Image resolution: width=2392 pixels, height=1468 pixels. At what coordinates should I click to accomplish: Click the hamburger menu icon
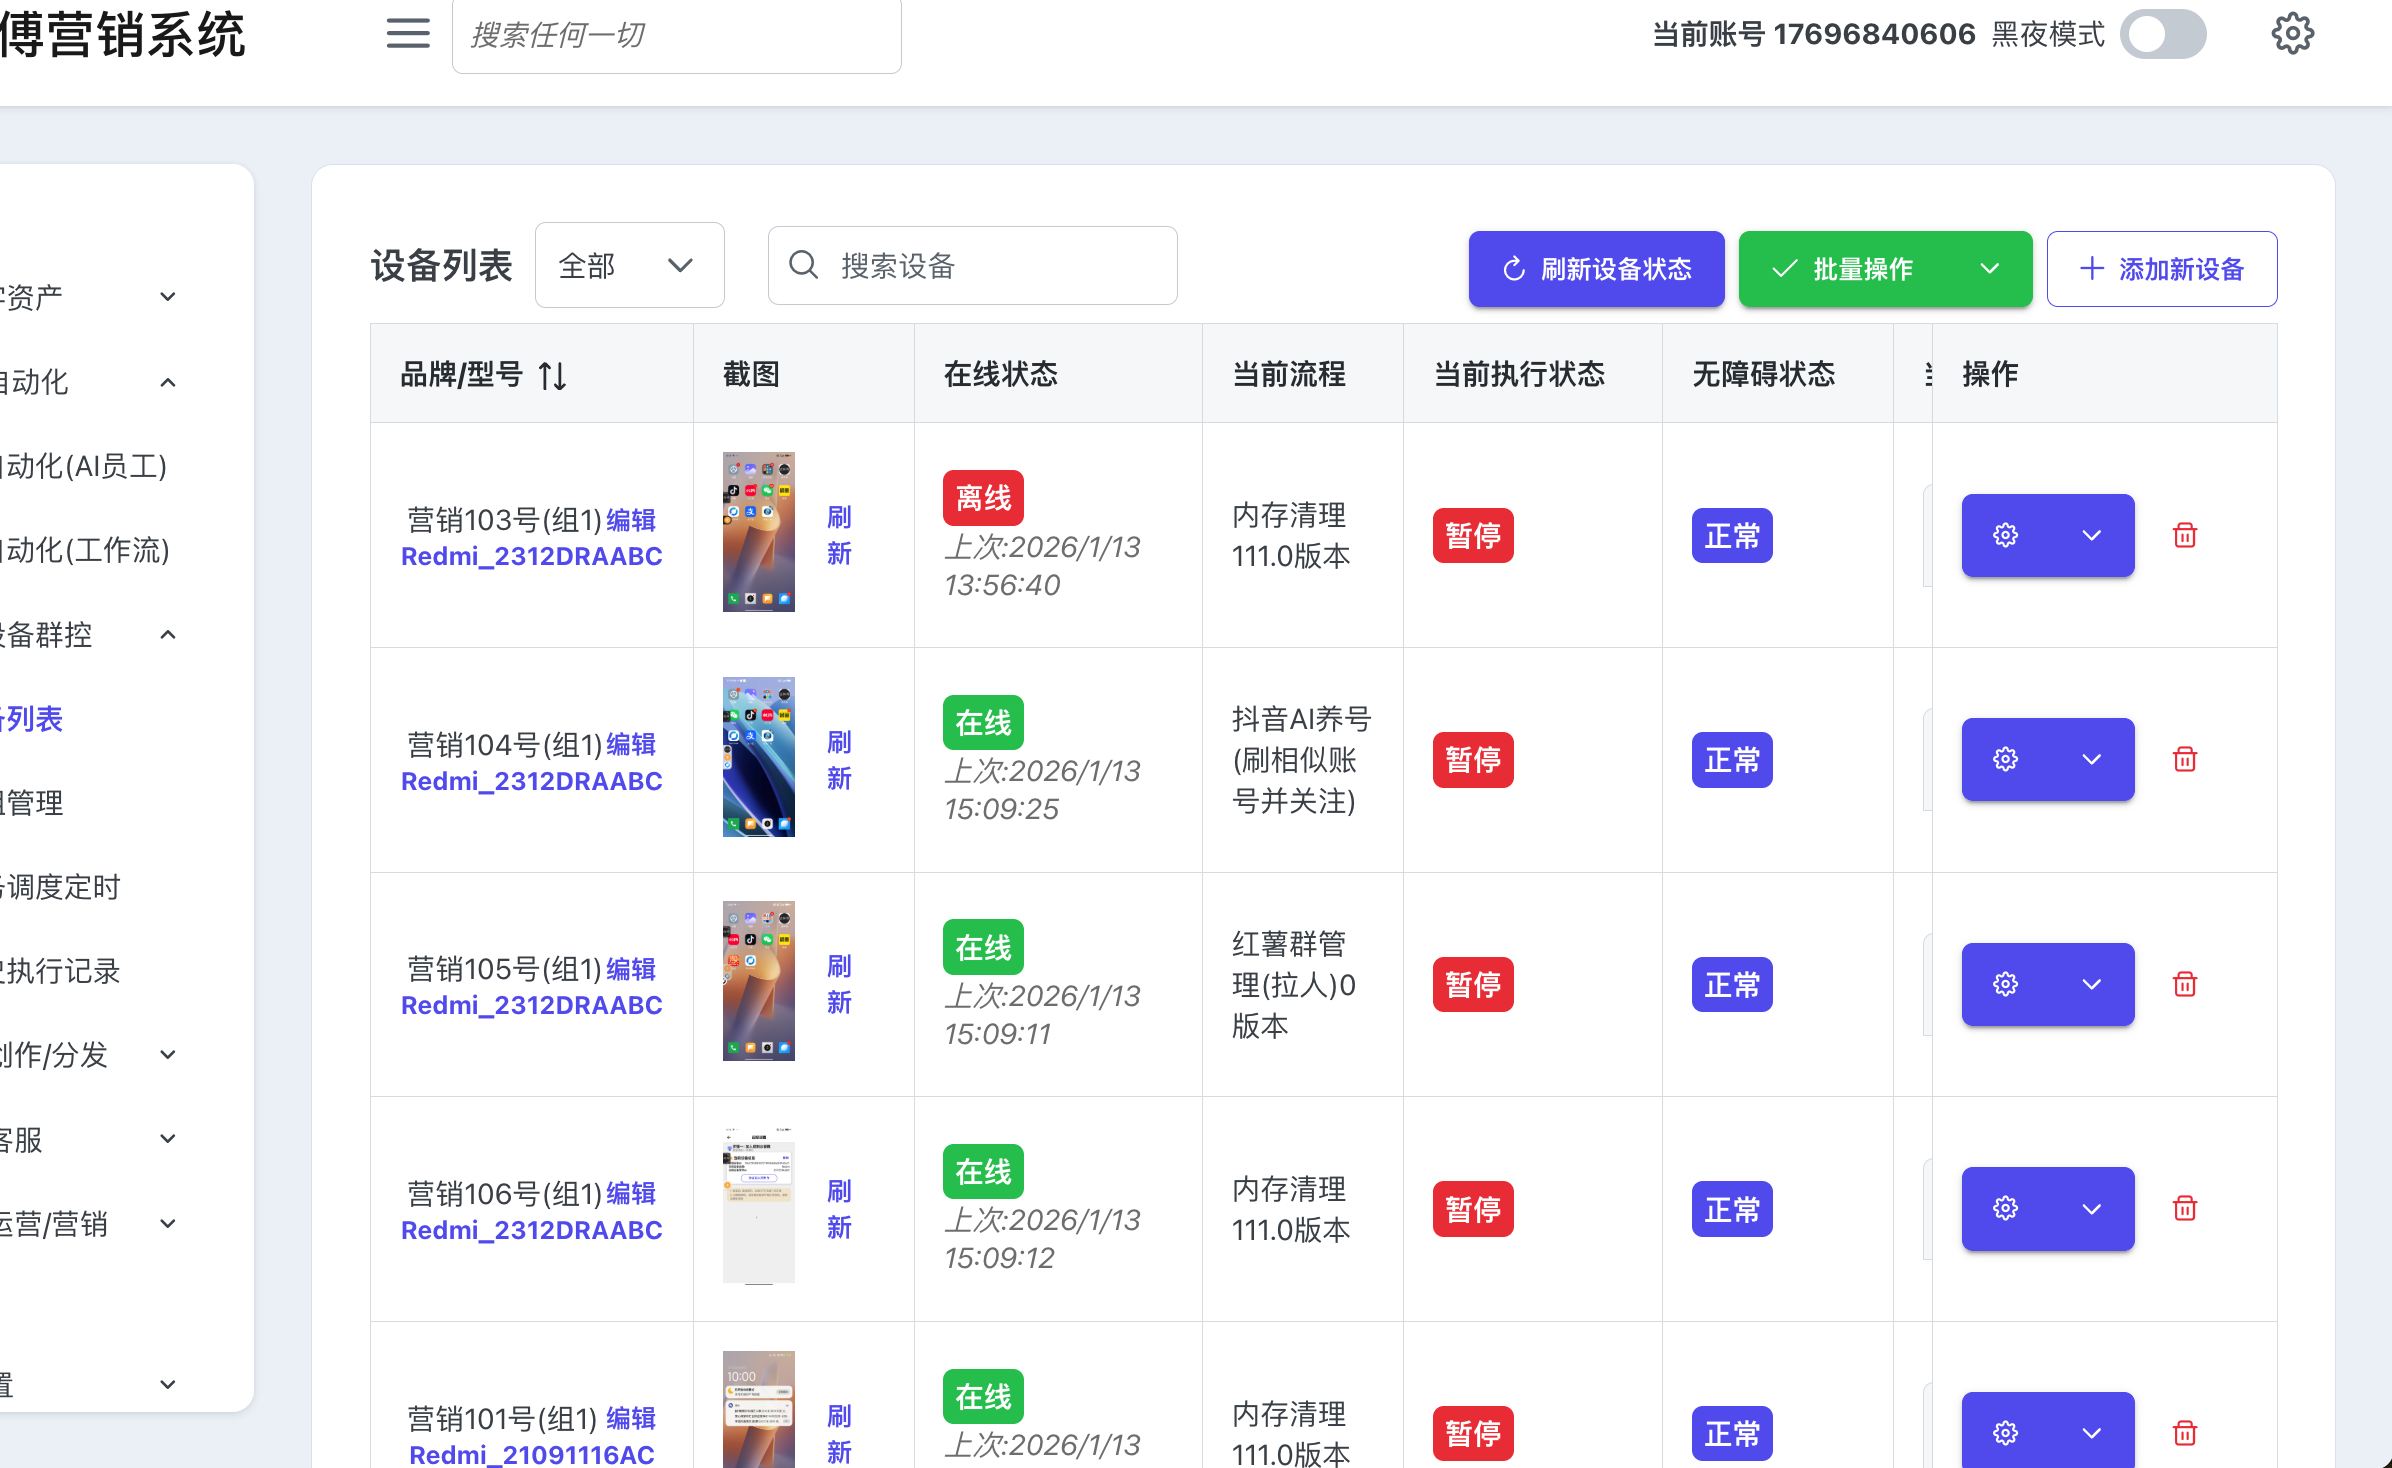click(x=408, y=34)
